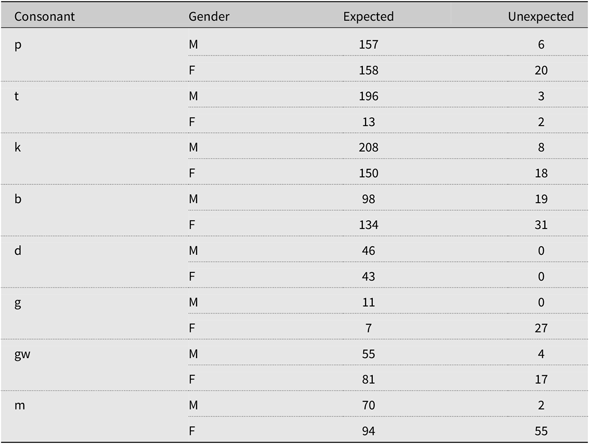Select consonant b row label
589x444 pixels.
click(18, 199)
